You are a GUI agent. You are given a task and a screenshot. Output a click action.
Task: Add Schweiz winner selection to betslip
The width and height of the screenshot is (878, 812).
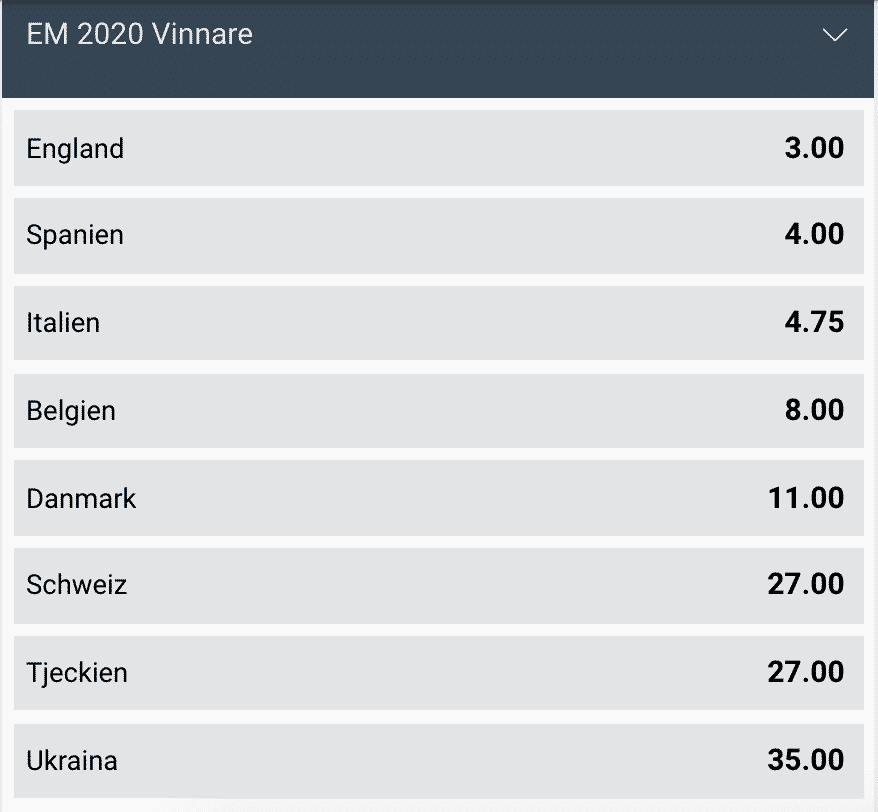438,585
